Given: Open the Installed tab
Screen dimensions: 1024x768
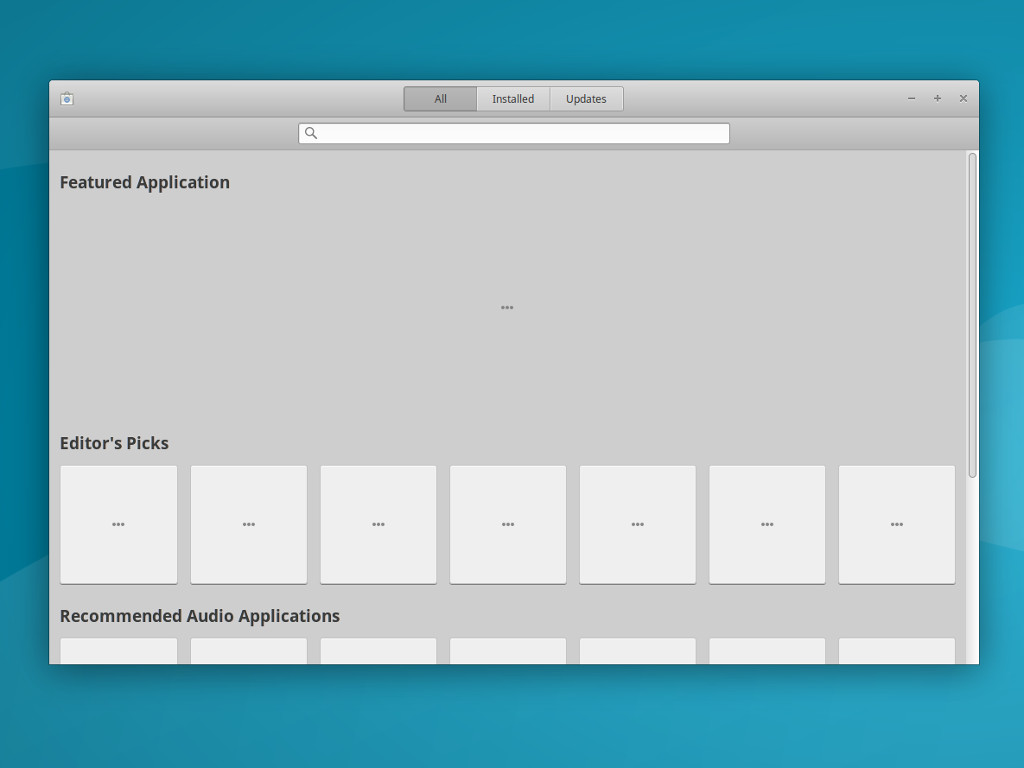Looking at the screenshot, I should tap(513, 99).
